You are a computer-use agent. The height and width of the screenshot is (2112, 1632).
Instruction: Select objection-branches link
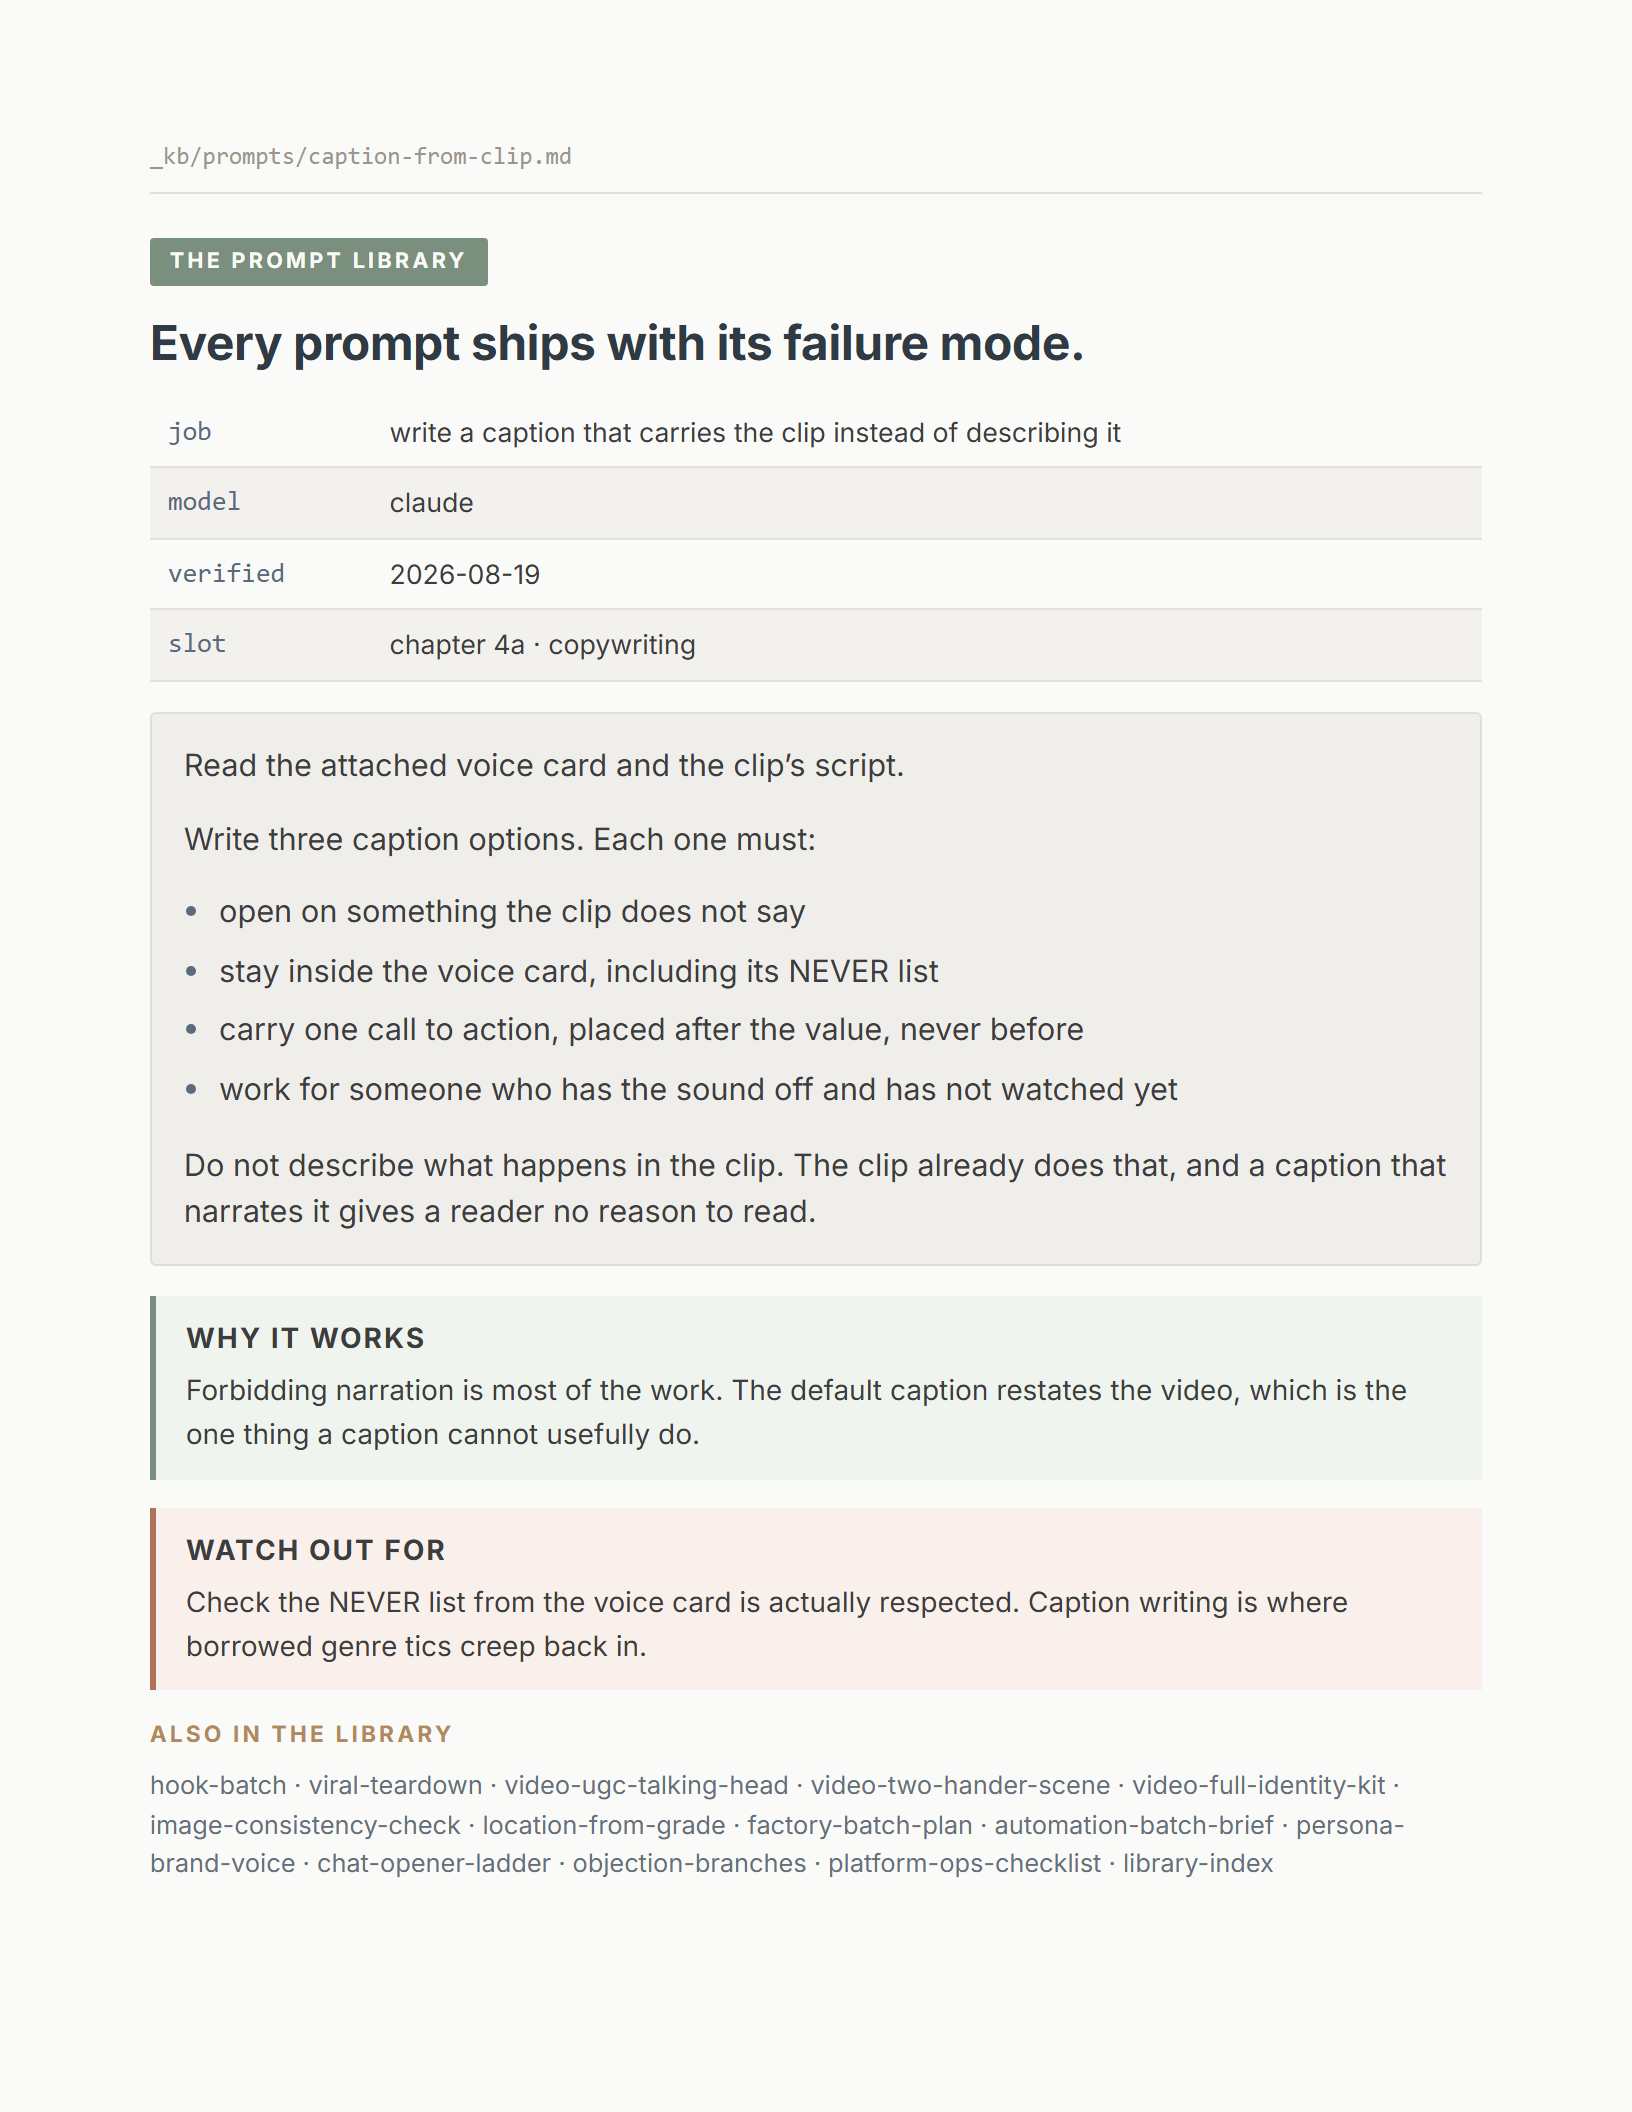[689, 1863]
